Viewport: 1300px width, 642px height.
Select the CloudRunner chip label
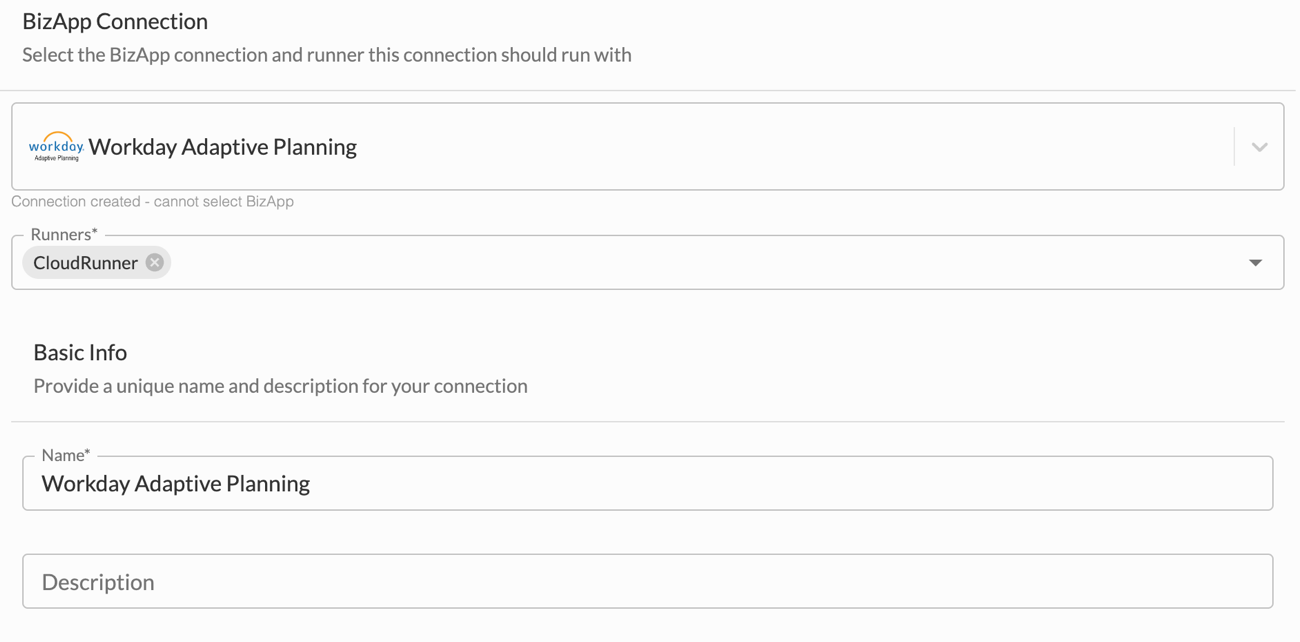[85, 263]
